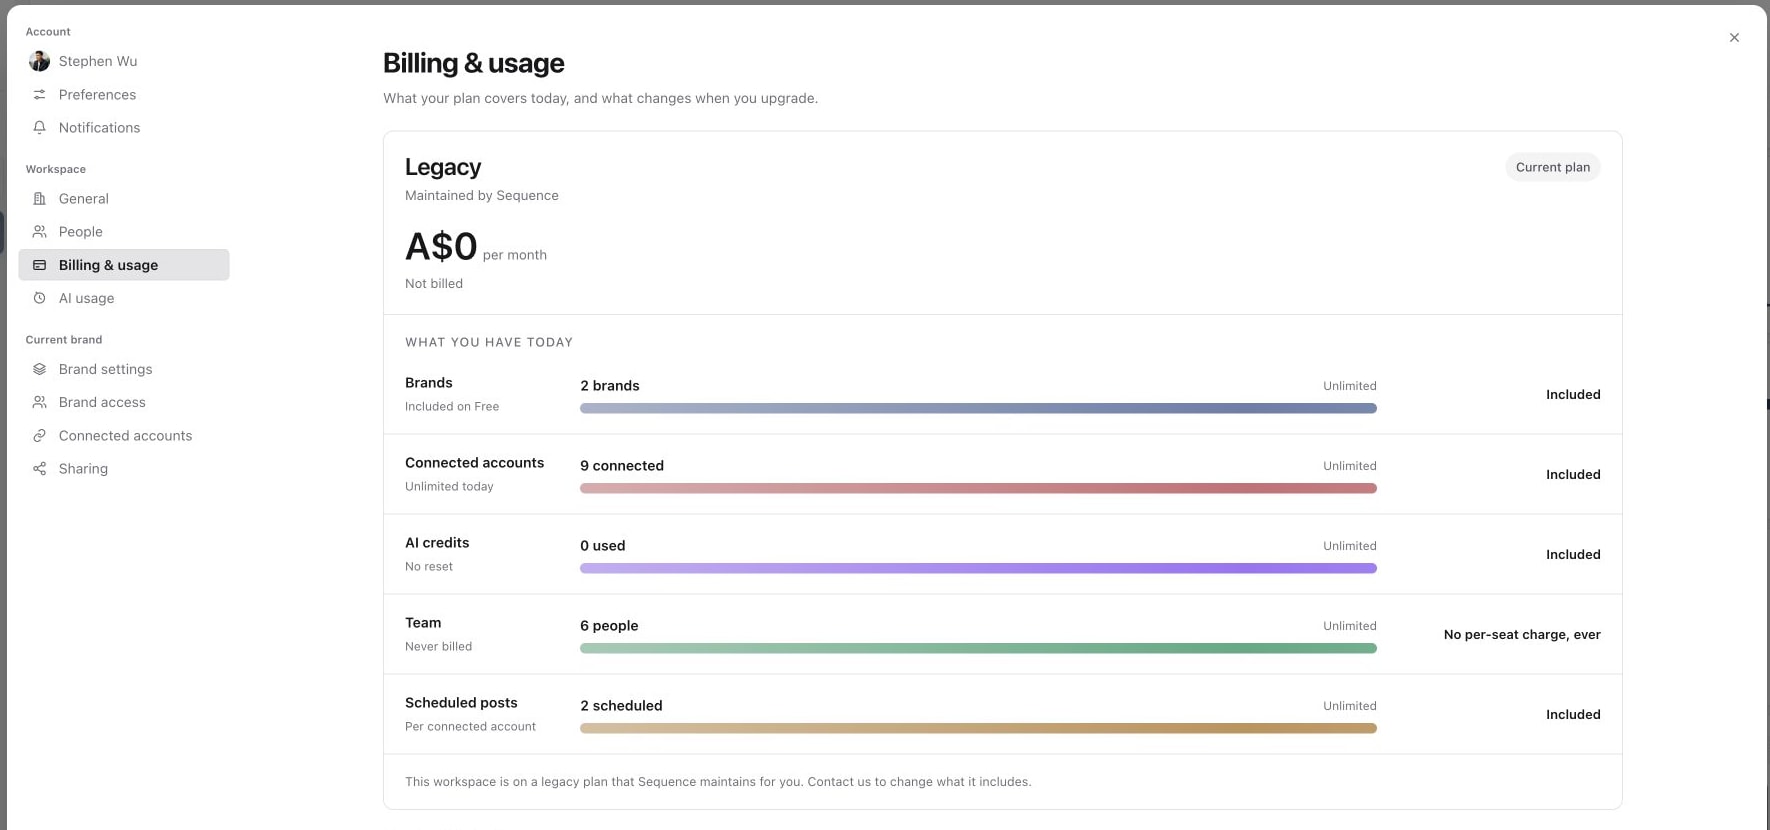Select the Billing & usage menu item
Viewport: 1770px width, 830px height.
(124, 265)
